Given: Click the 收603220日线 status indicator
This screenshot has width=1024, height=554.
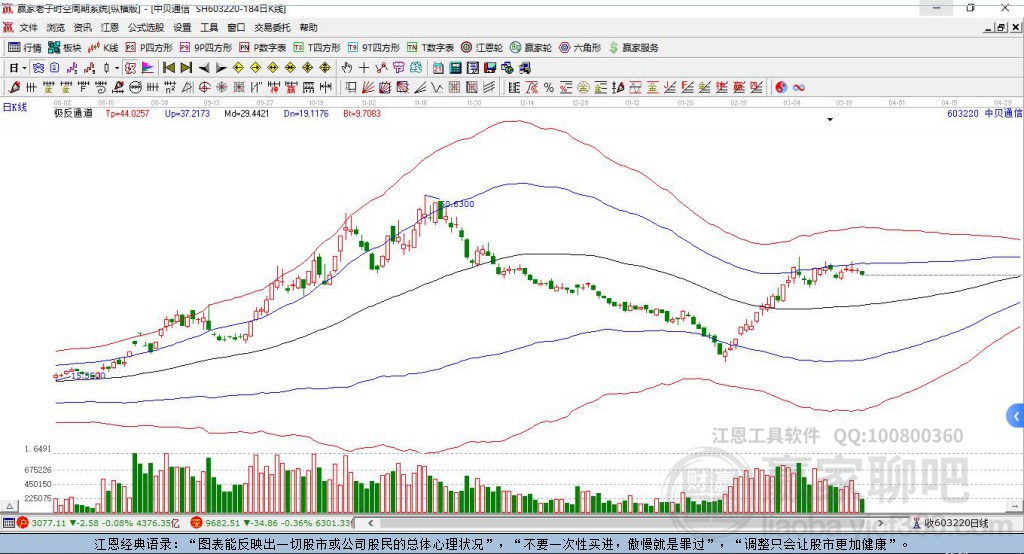Looking at the screenshot, I should [950, 523].
